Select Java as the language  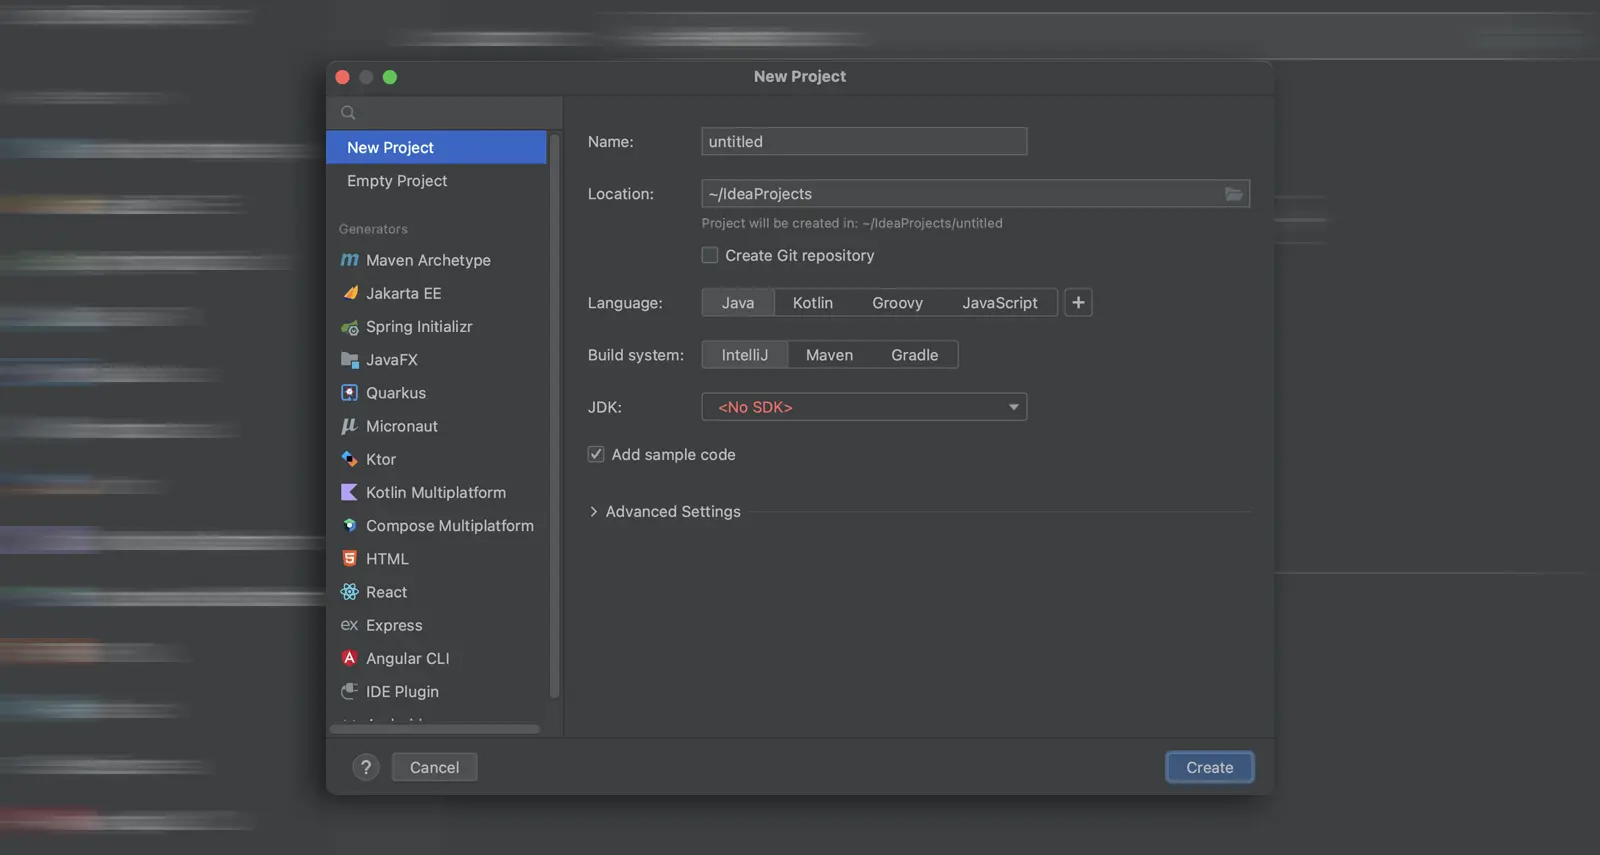pyautogui.click(x=738, y=303)
